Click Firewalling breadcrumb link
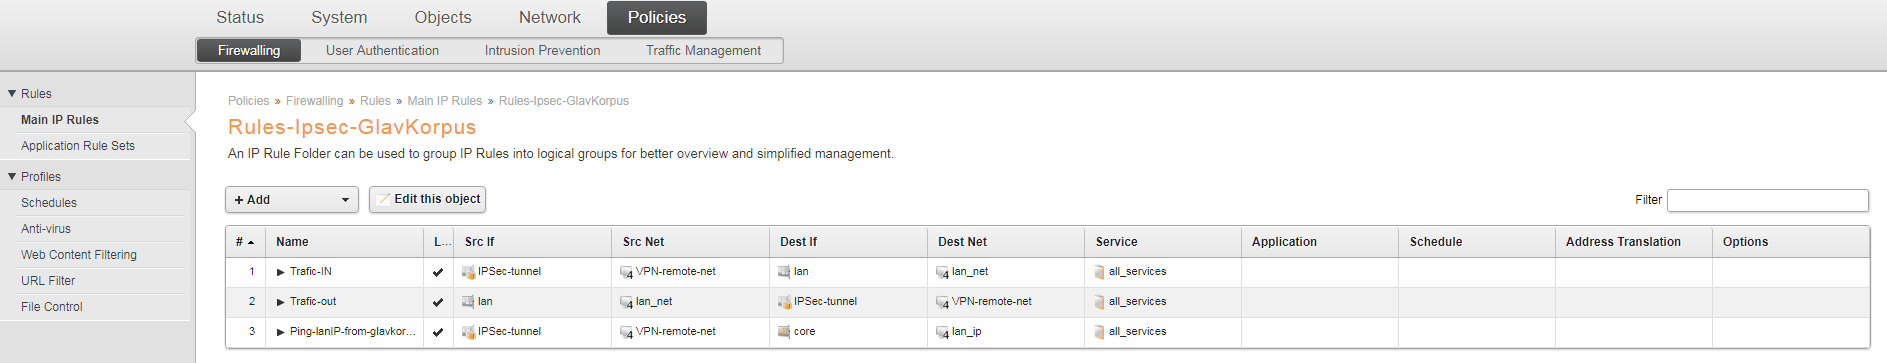 click(x=314, y=101)
